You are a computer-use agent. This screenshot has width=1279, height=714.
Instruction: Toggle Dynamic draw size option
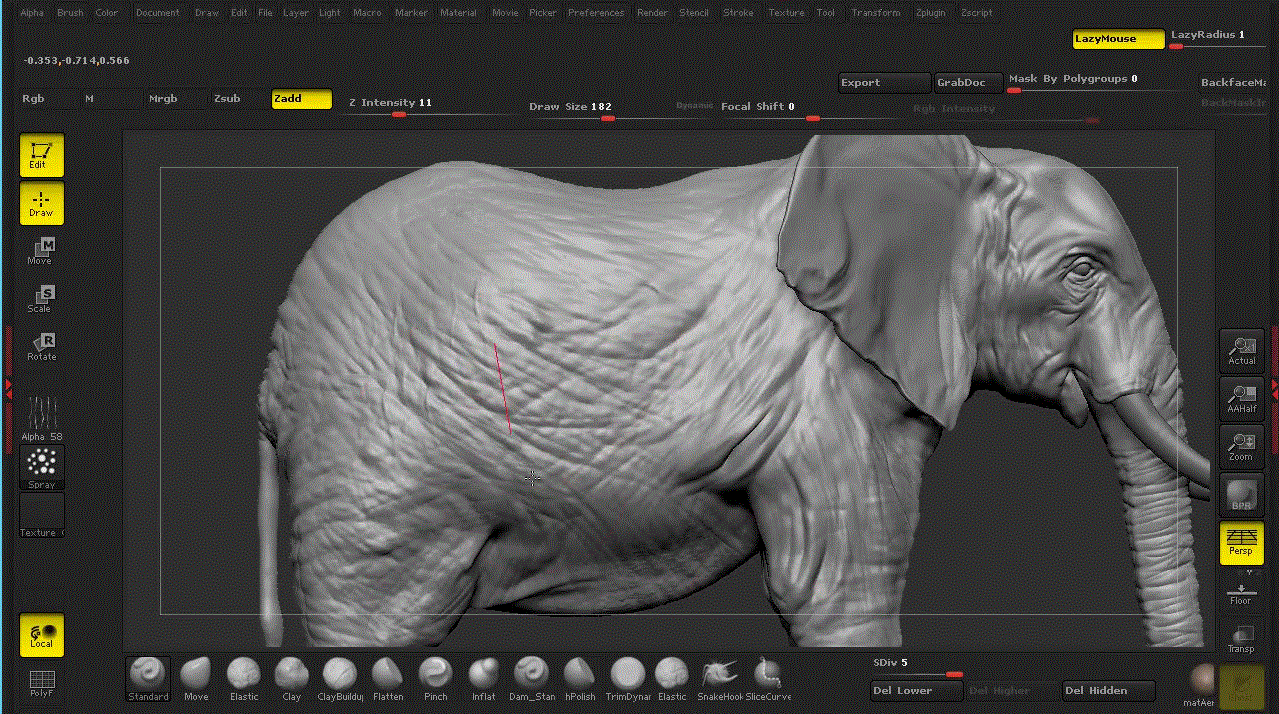tap(695, 105)
